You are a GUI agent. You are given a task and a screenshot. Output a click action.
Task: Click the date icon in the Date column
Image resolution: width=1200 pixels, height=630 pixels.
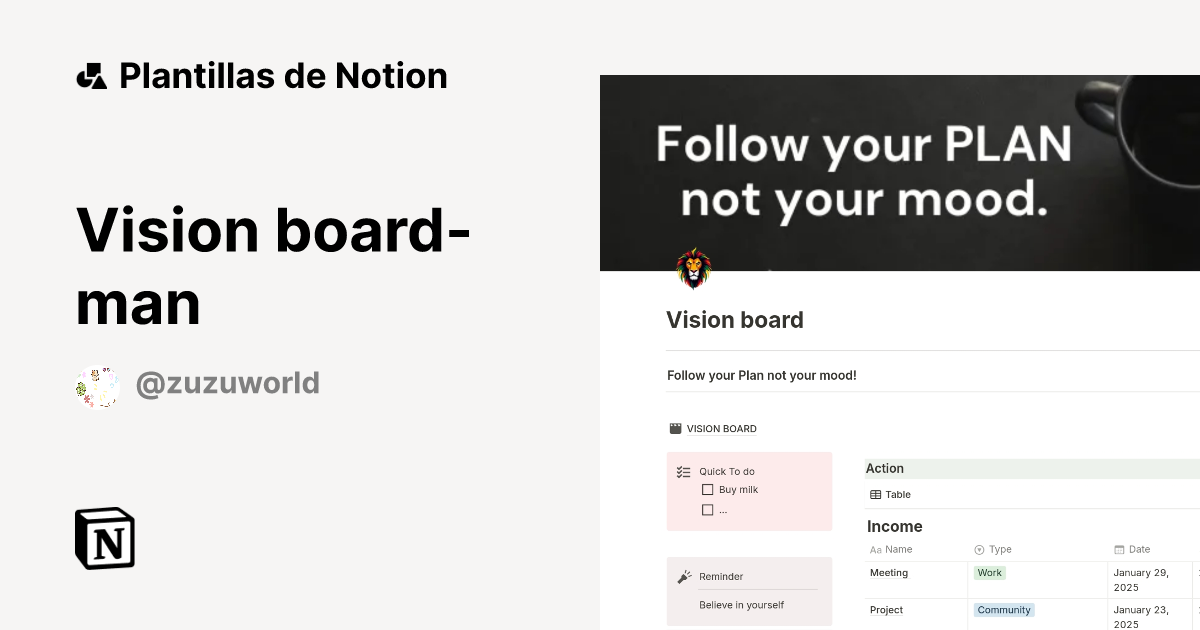pos(1118,549)
